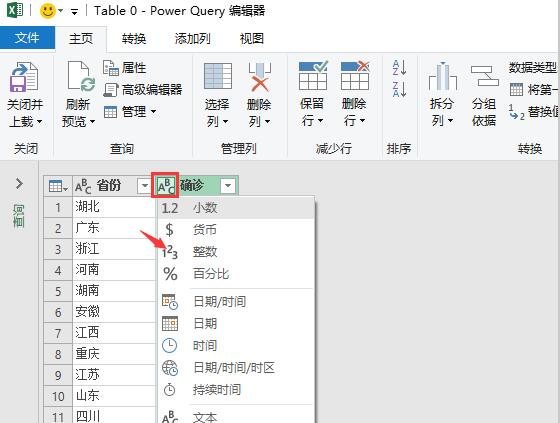560x423 pixels.
Task: Sort descending with Z-A icon
Action: (399, 89)
